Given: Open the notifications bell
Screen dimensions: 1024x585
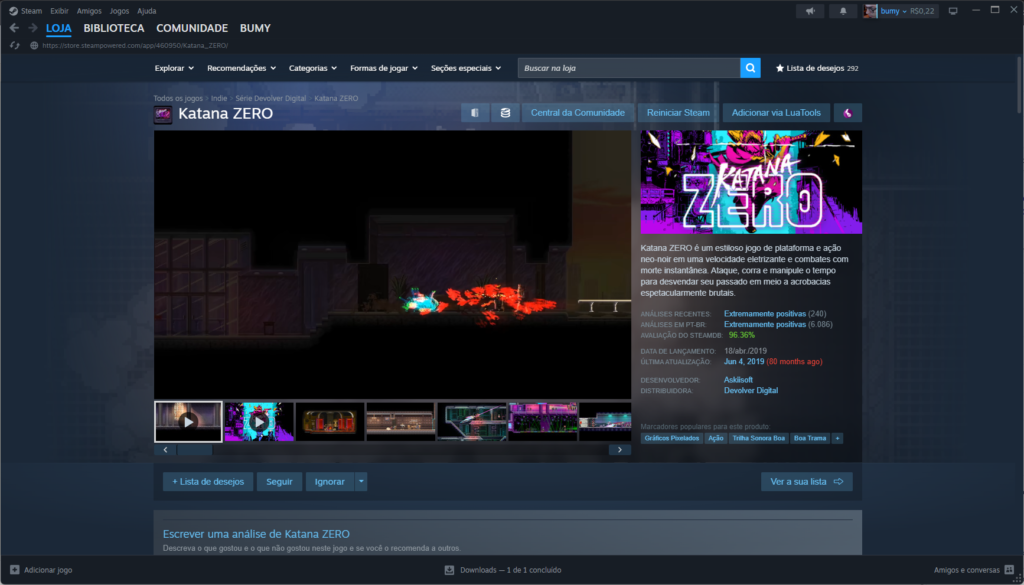Looking at the screenshot, I should coord(842,11).
